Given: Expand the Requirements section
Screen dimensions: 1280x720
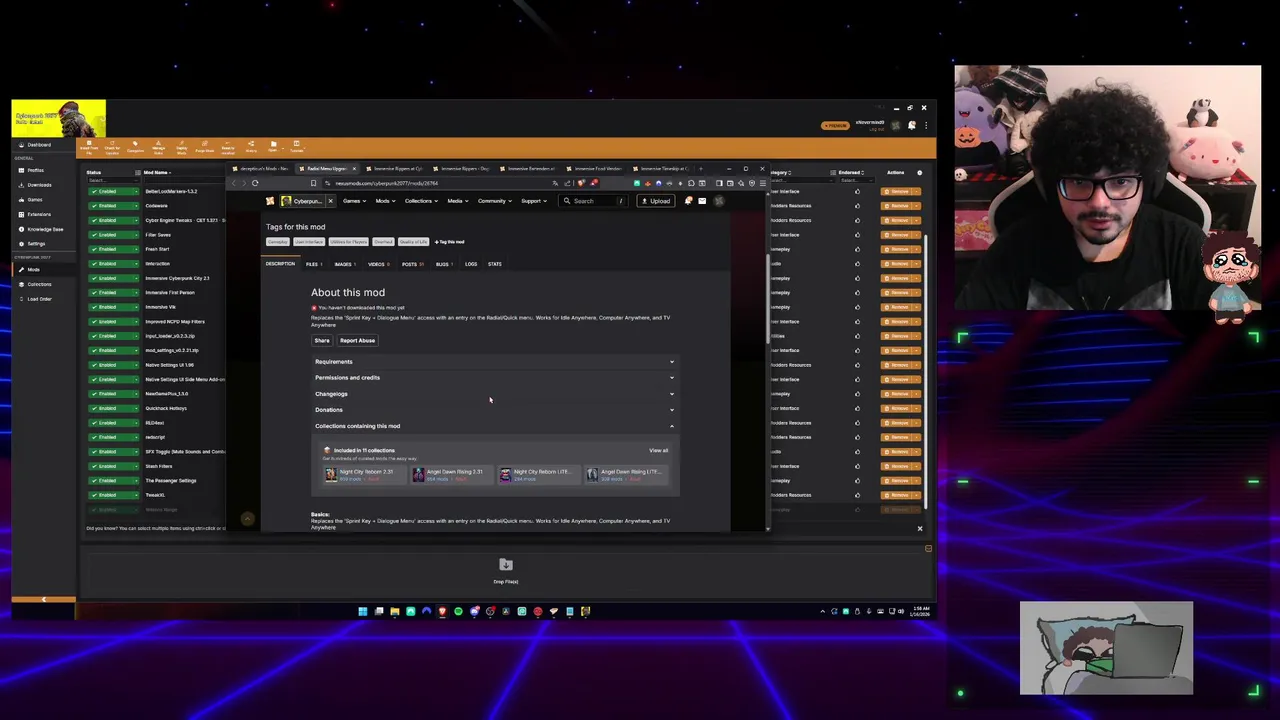Looking at the screenshot, I should pos(495,362).
